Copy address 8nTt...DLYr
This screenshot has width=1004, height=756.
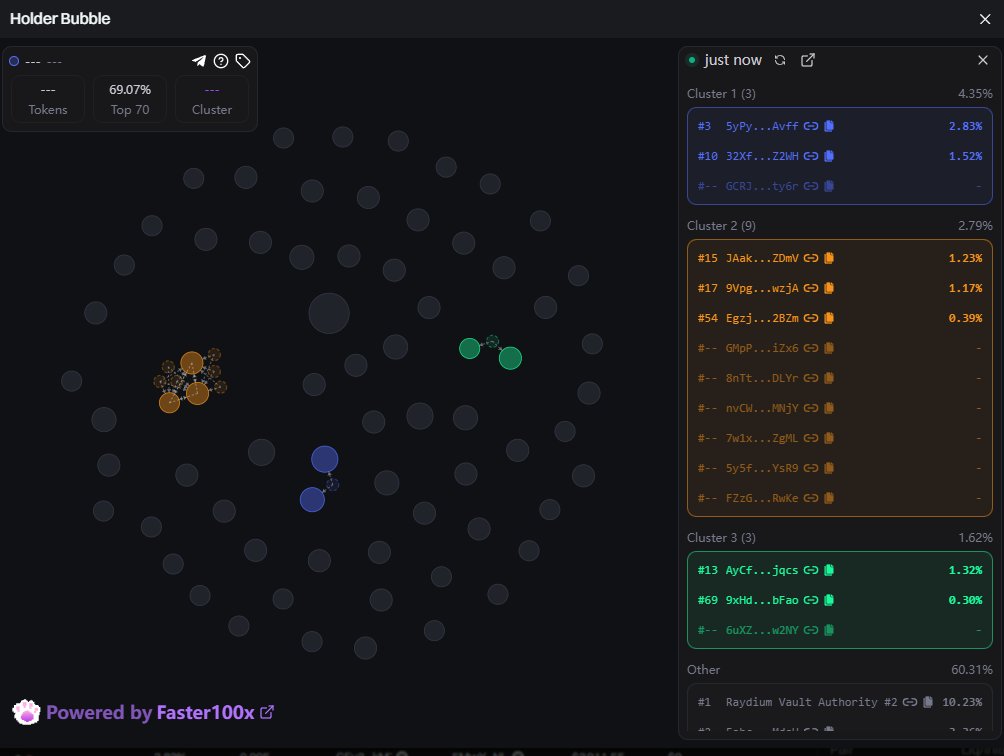pos(829,378)
